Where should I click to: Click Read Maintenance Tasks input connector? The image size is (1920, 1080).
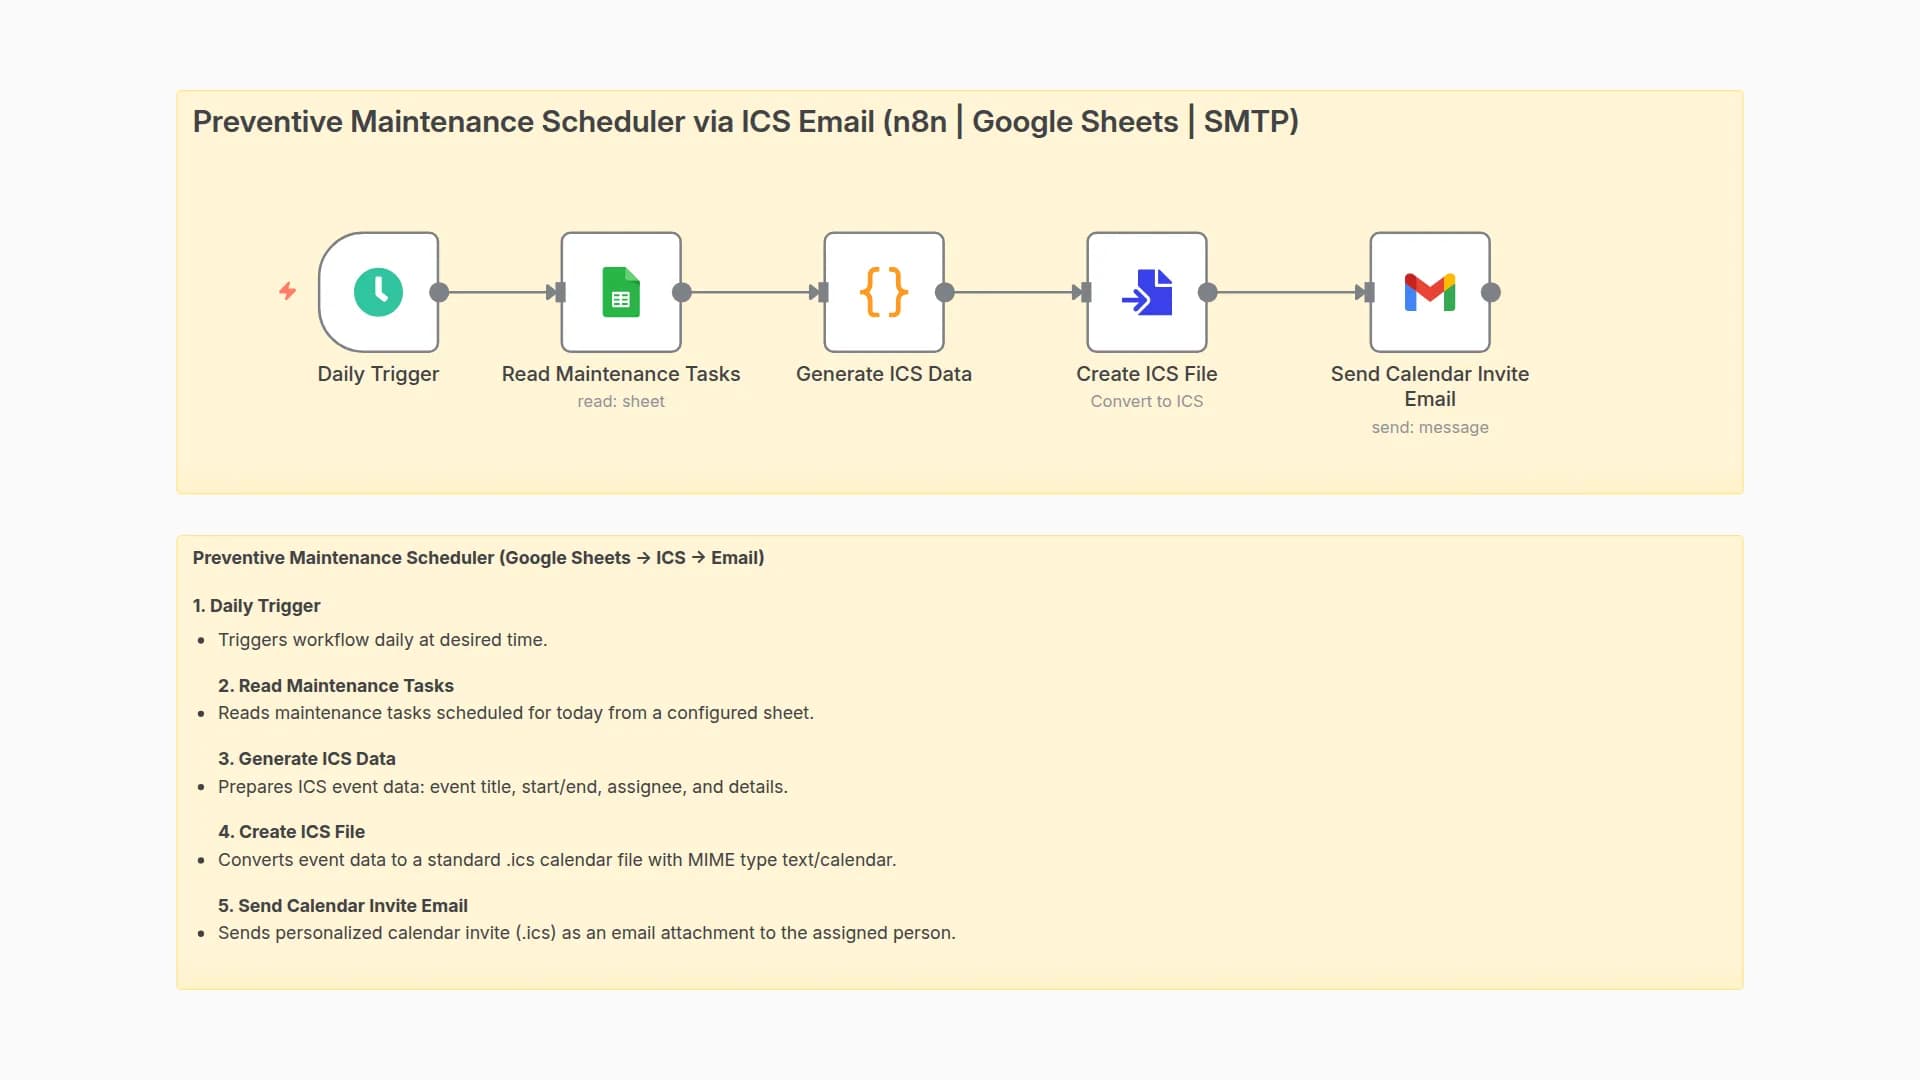[560, 292]
